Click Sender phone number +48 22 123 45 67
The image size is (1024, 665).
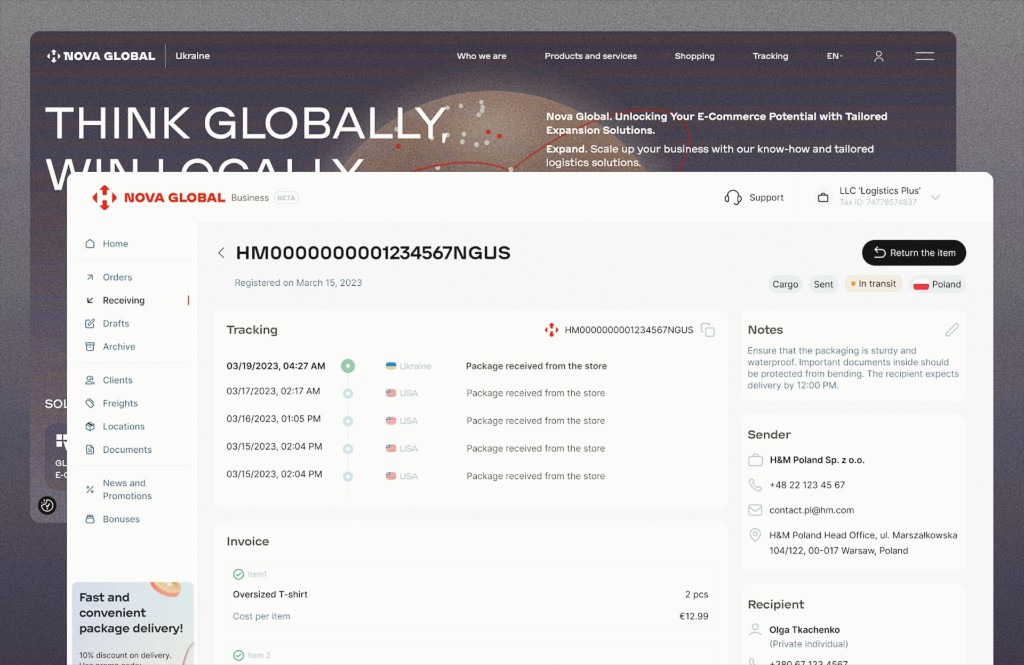pyautogui.click(x=807, y=485)
